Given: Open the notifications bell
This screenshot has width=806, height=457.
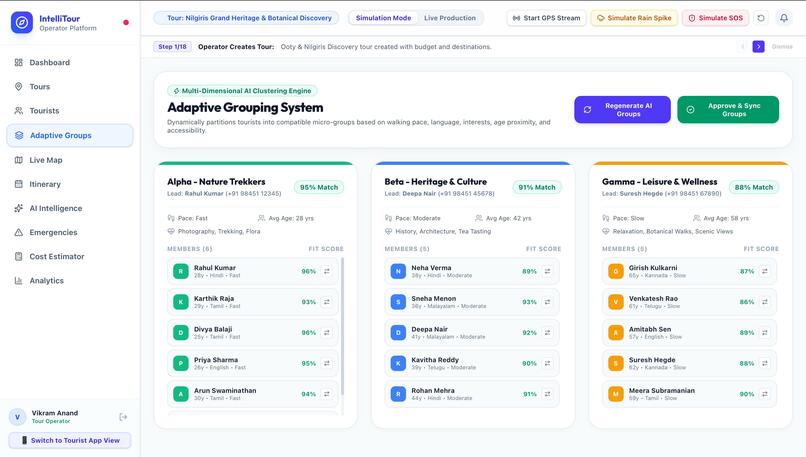Looking at the screenshot, I should [784, 18].
